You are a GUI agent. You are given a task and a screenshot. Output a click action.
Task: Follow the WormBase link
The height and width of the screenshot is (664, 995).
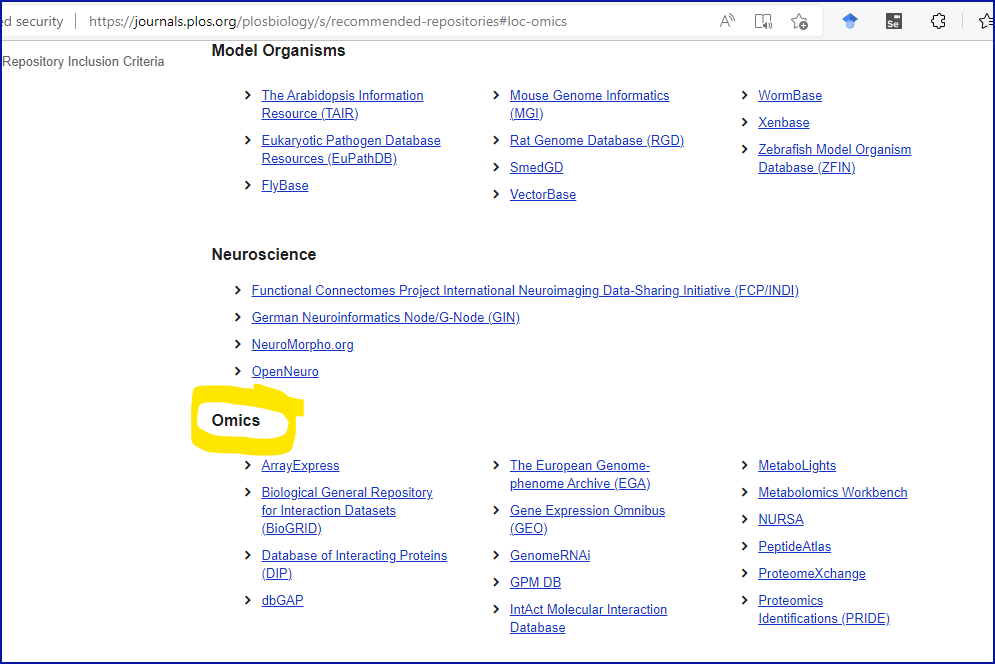coord(790,95)
